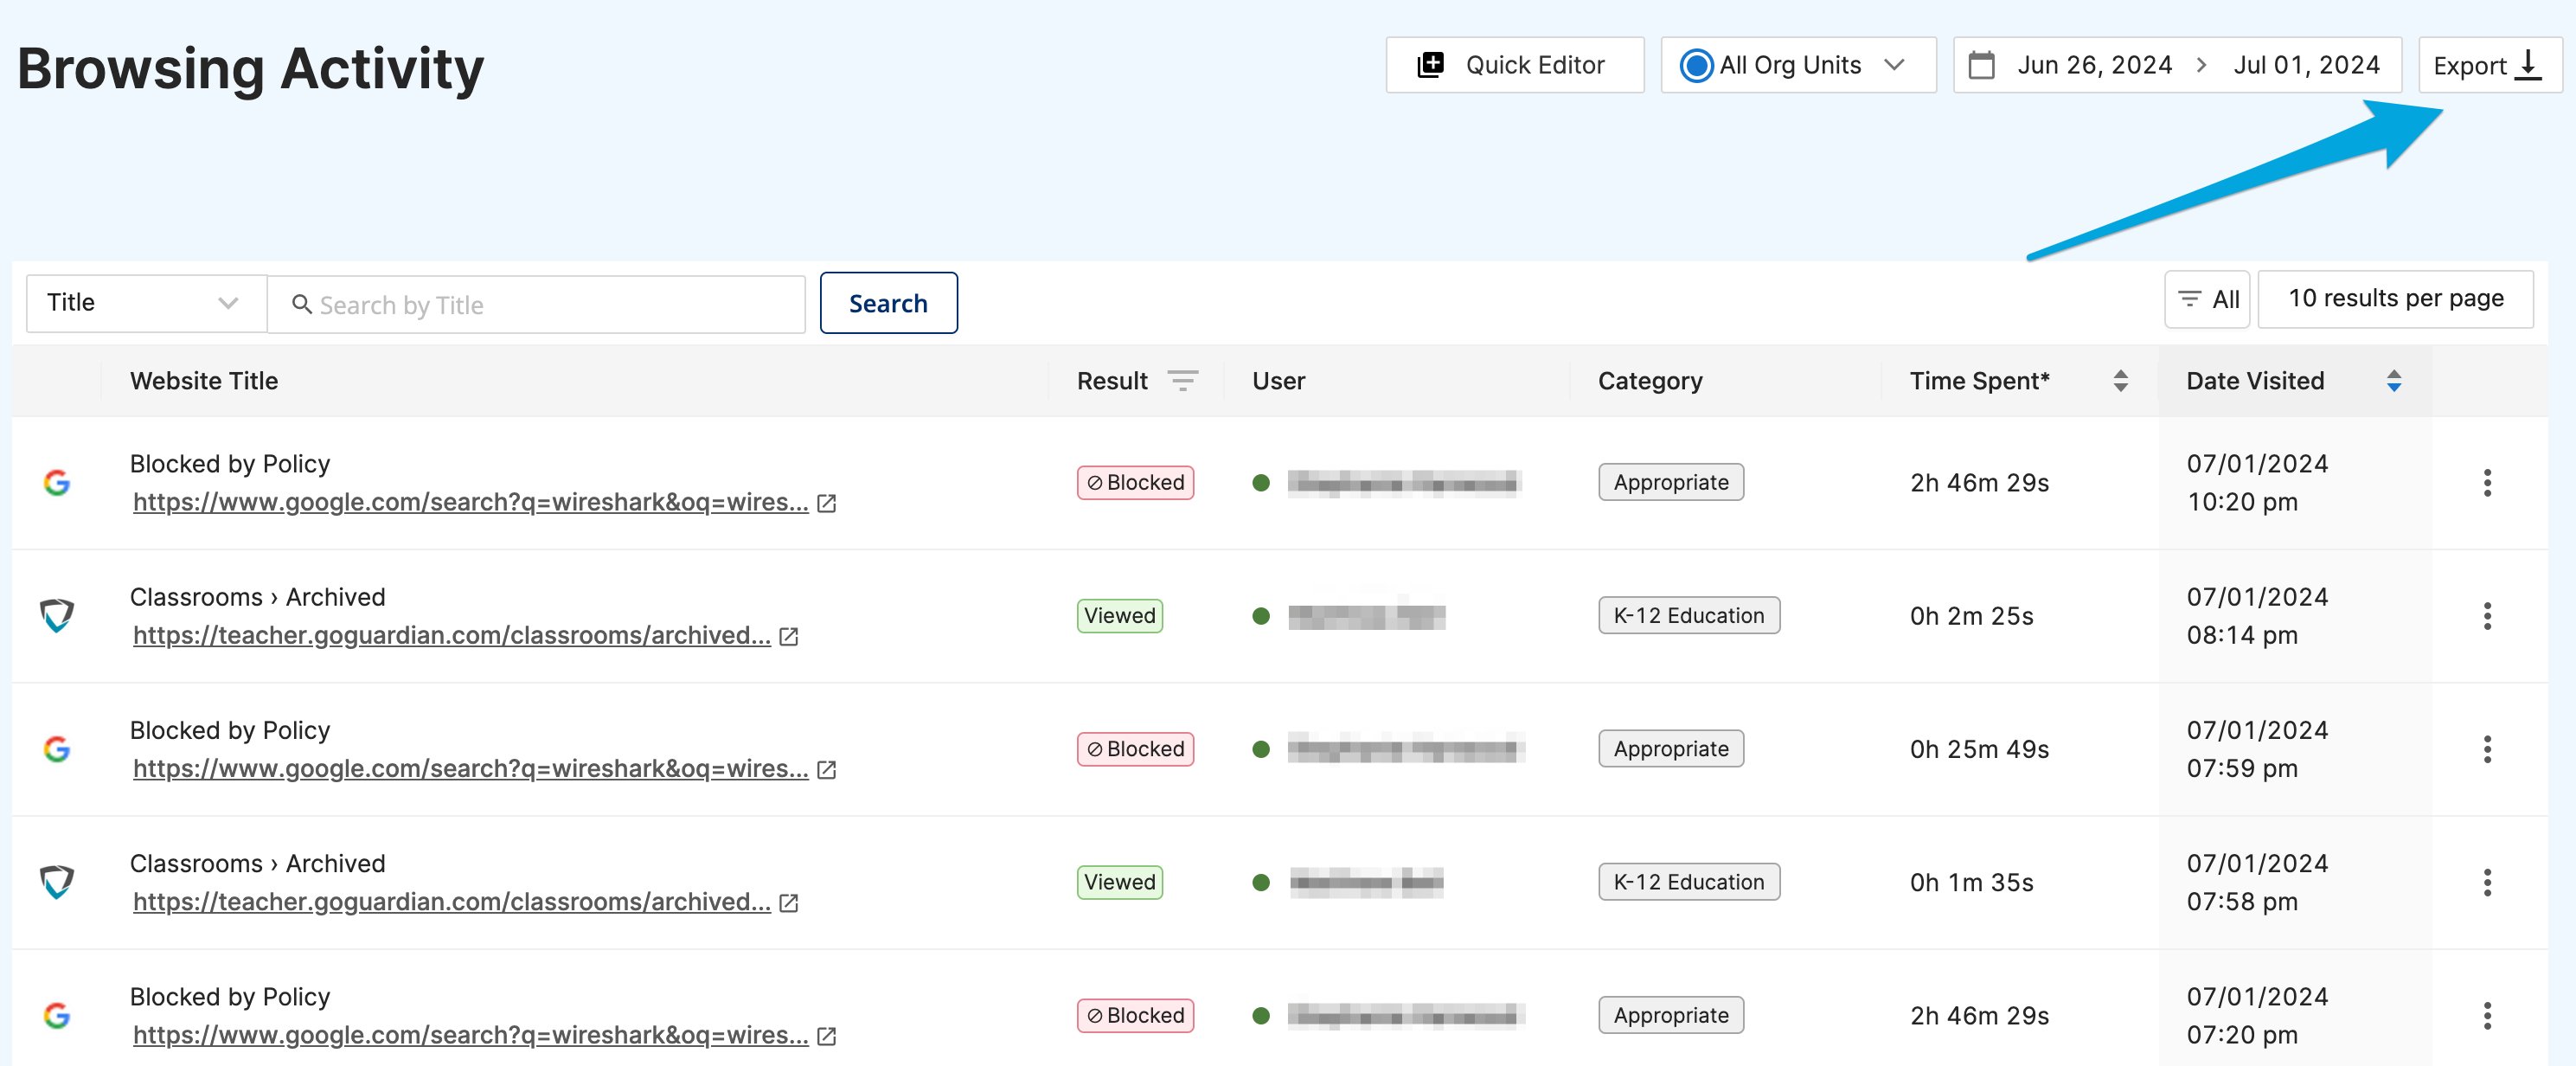Image resolution: width=2576 pixels, height=1066 pixels.
Task: Click the Export download icon
Action: tap(2528, 65)
